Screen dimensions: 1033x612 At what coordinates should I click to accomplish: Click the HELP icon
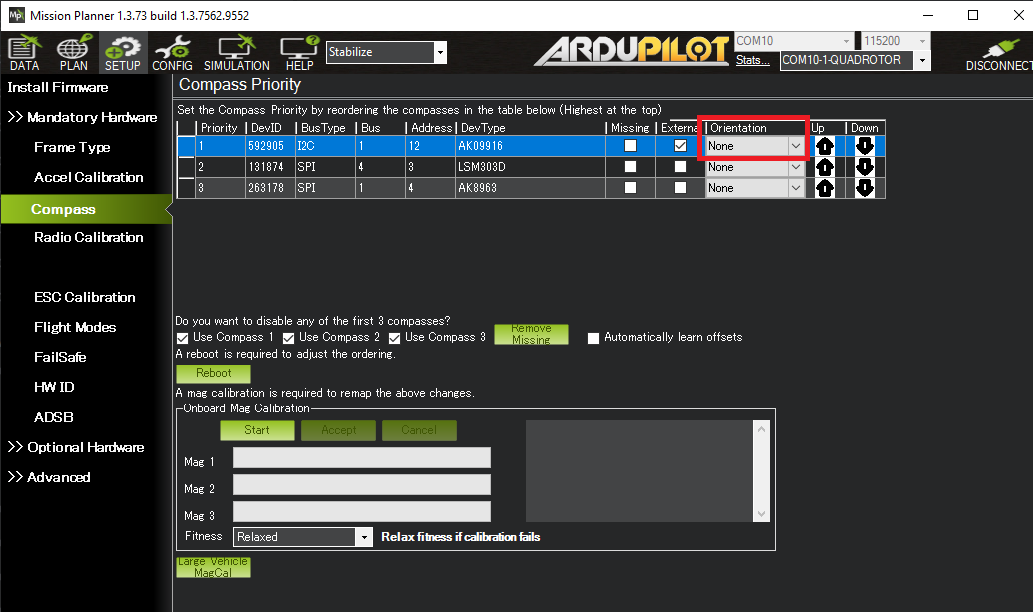click(x=297, y=51)
